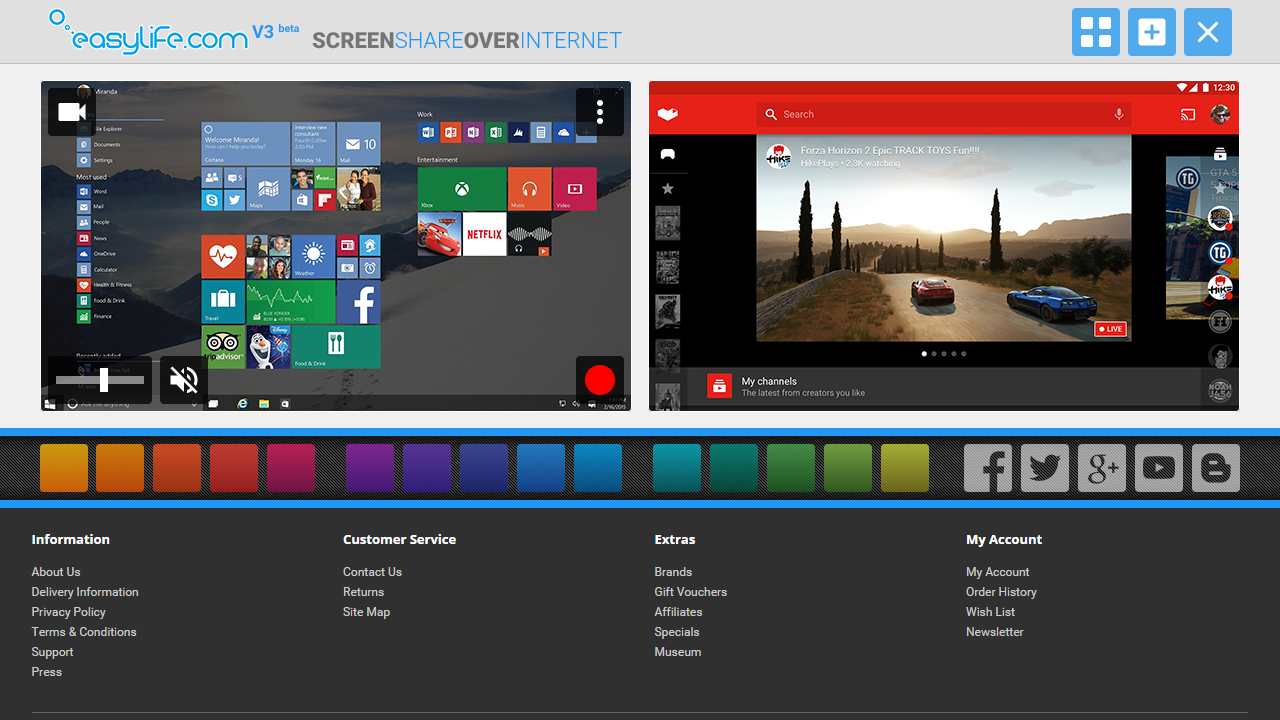Select the leftmost orange color swatch

click(64, 468)
